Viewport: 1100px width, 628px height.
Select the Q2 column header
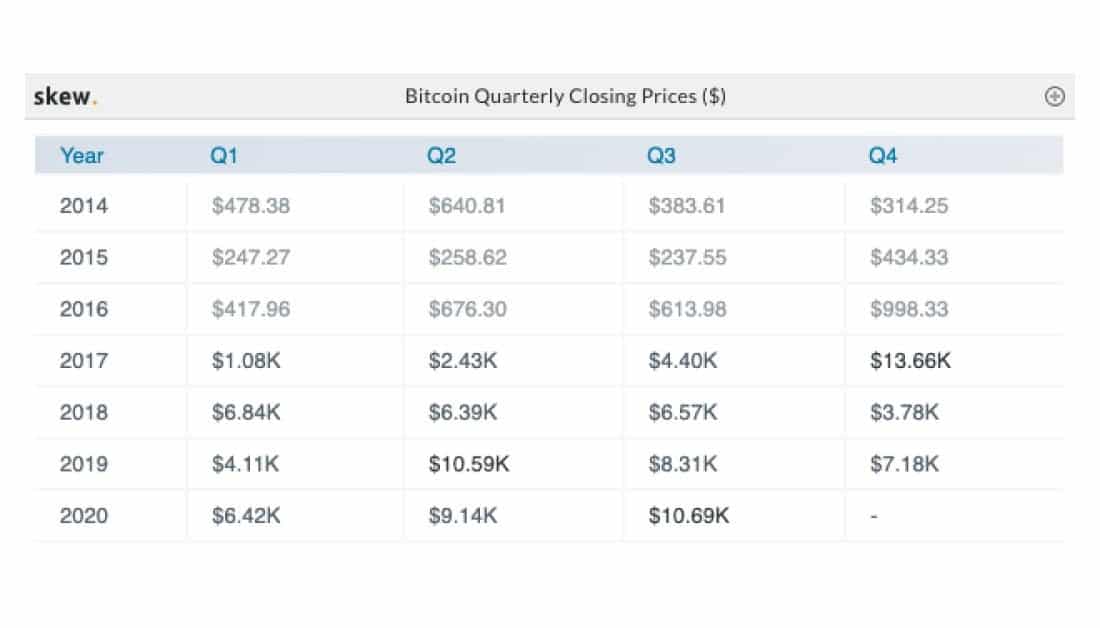[x=442, y=156]
